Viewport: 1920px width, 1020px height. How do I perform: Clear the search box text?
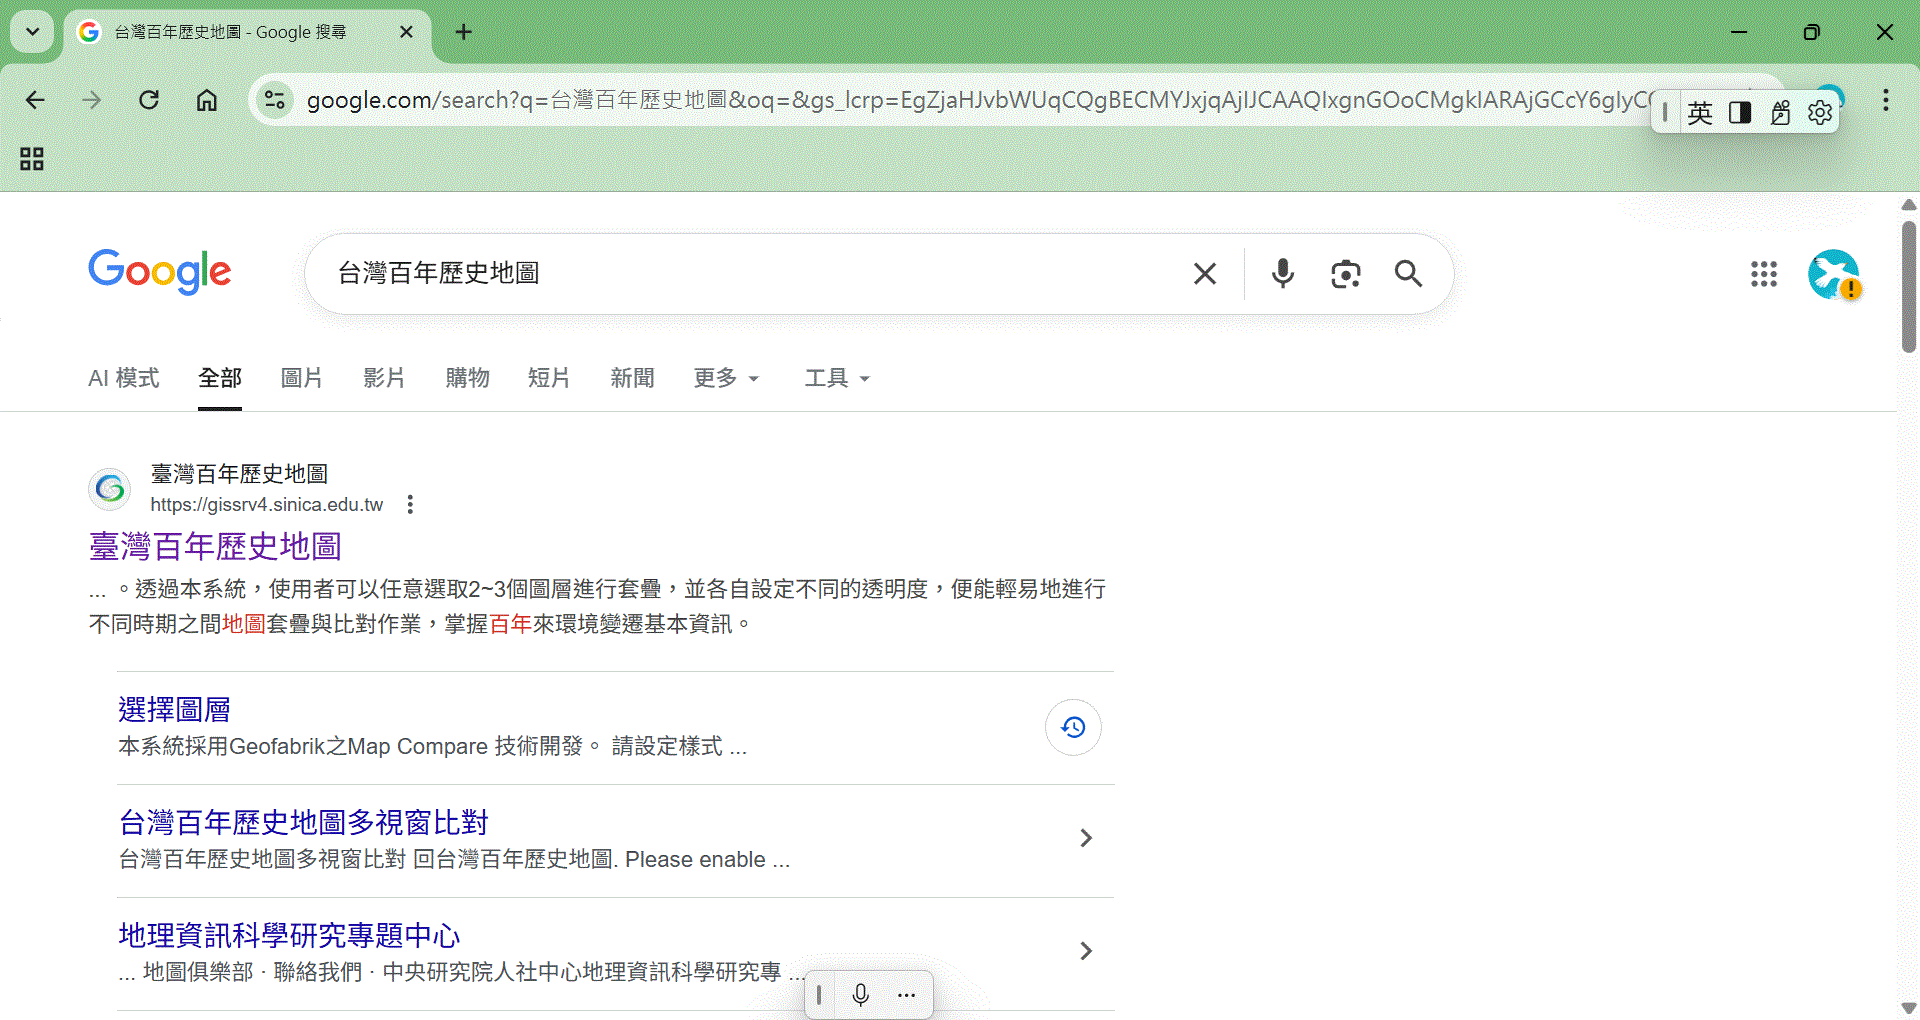coord(1205,273)
